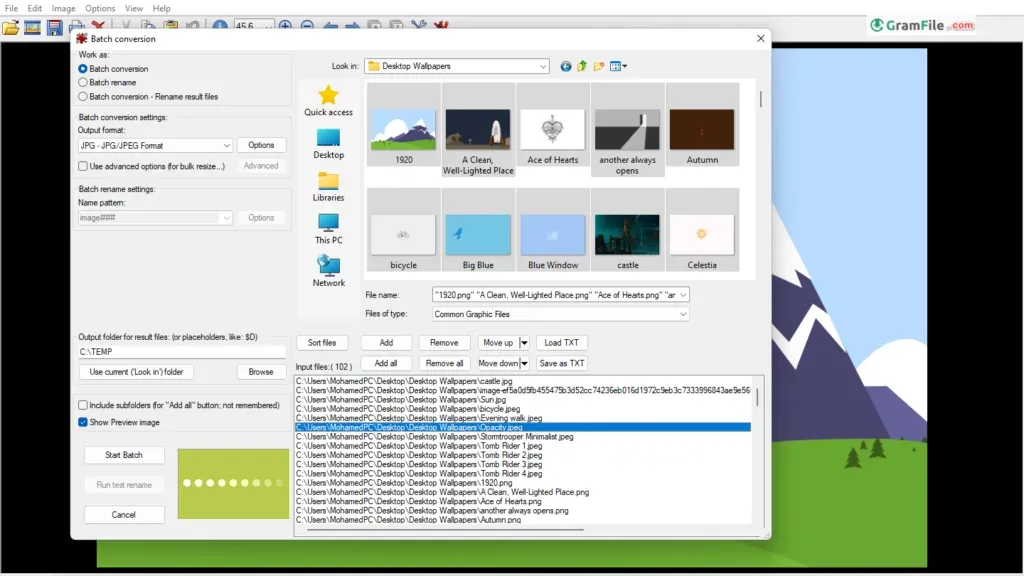Open the Move down arrow dropdown

point(524,363)
